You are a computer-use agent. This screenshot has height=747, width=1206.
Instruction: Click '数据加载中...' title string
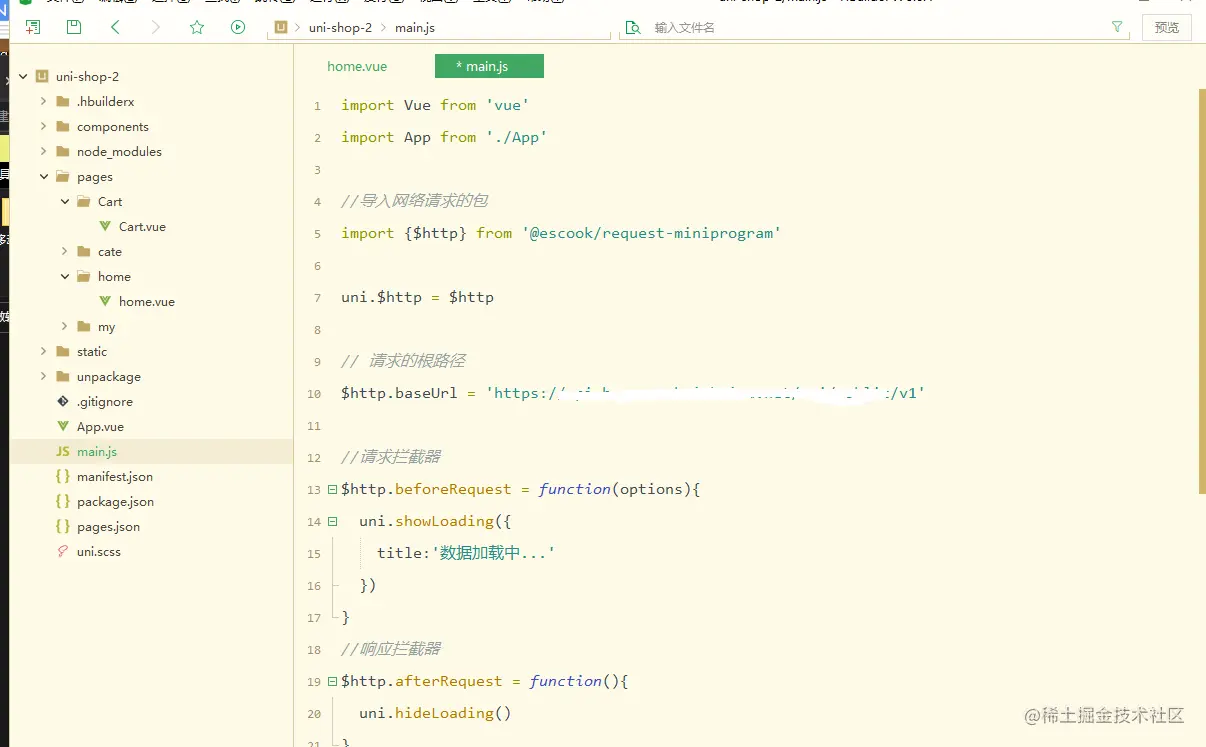click(x=493, y=553)
